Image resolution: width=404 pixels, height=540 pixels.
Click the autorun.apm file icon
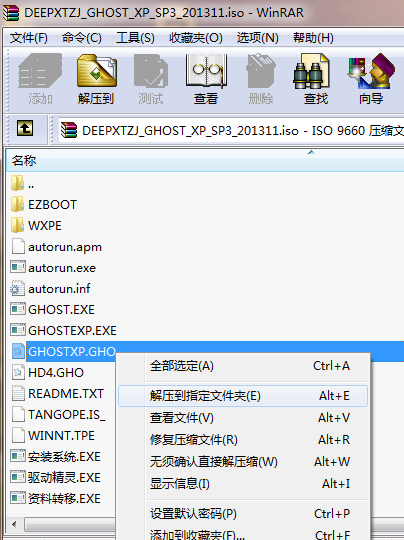(18, 246)
